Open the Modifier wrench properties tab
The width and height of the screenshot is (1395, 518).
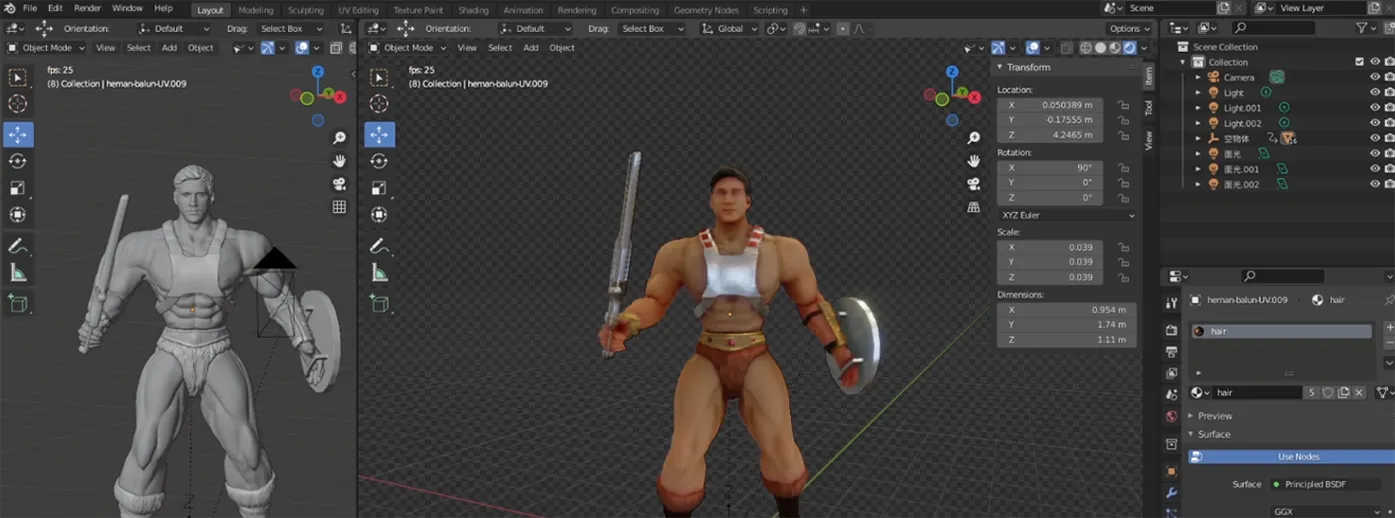click(1171, 493)
